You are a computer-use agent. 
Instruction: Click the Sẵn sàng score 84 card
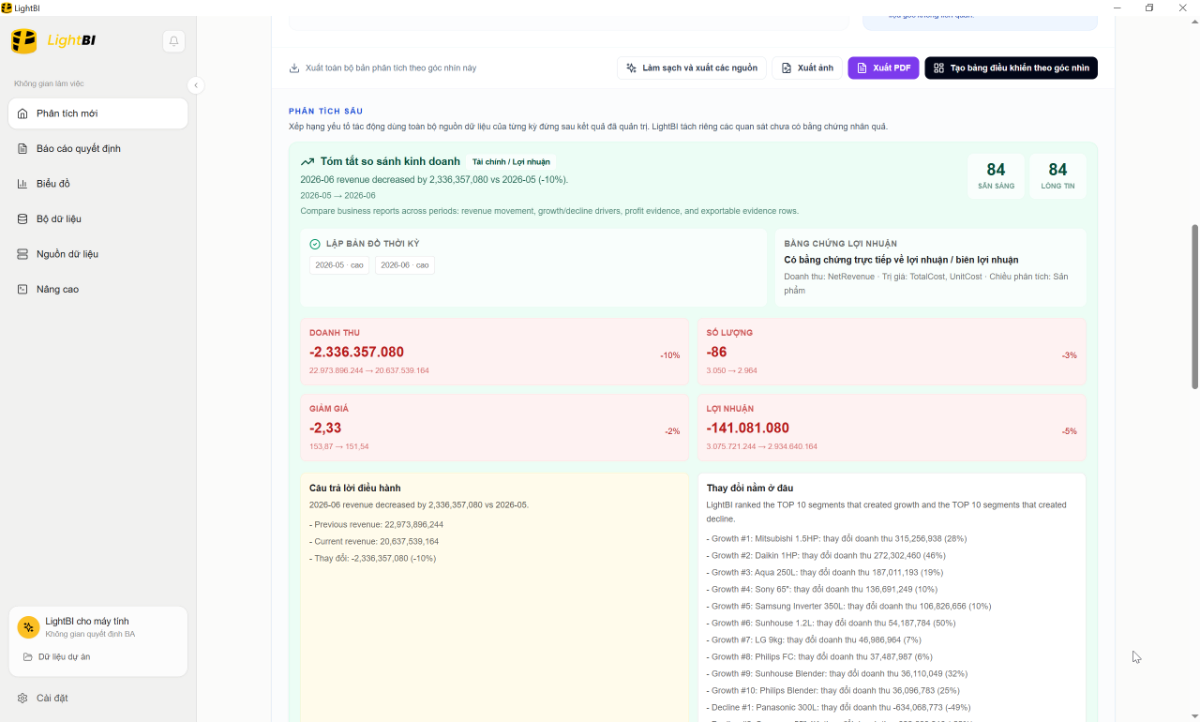coord(996,176)
